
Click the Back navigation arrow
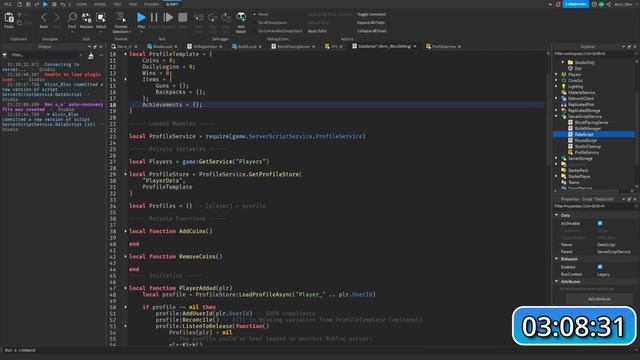(x=44, y=18)
